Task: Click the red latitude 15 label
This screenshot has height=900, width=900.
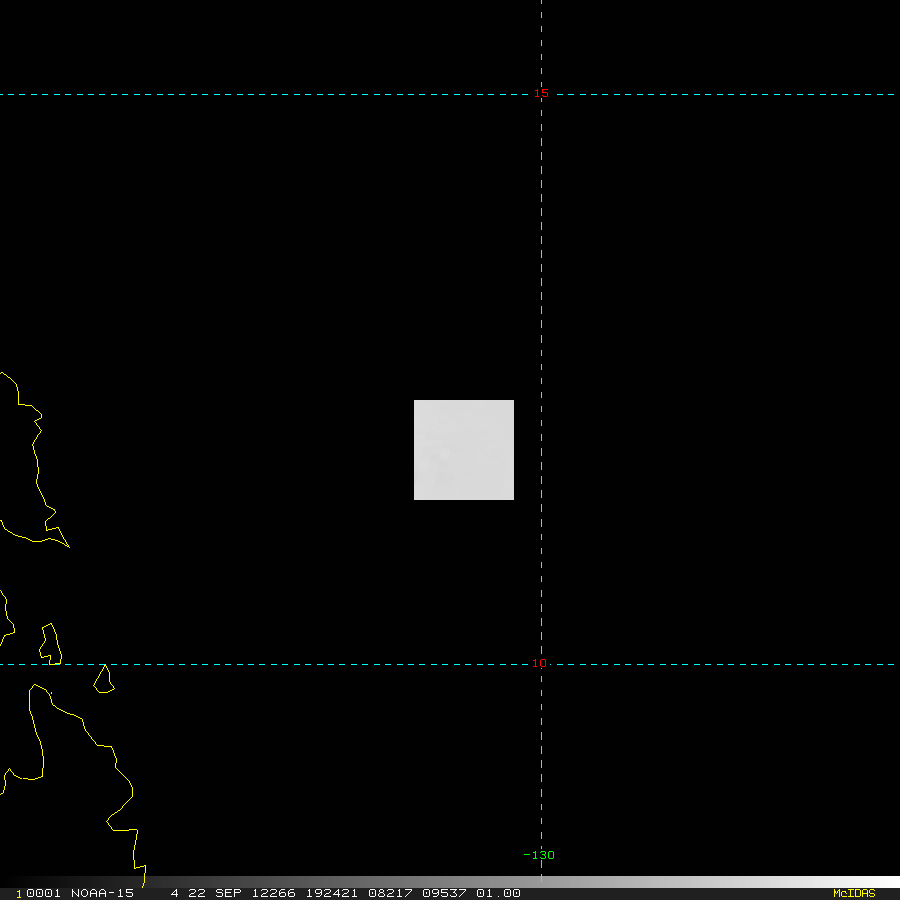Action: click(540, 94)
